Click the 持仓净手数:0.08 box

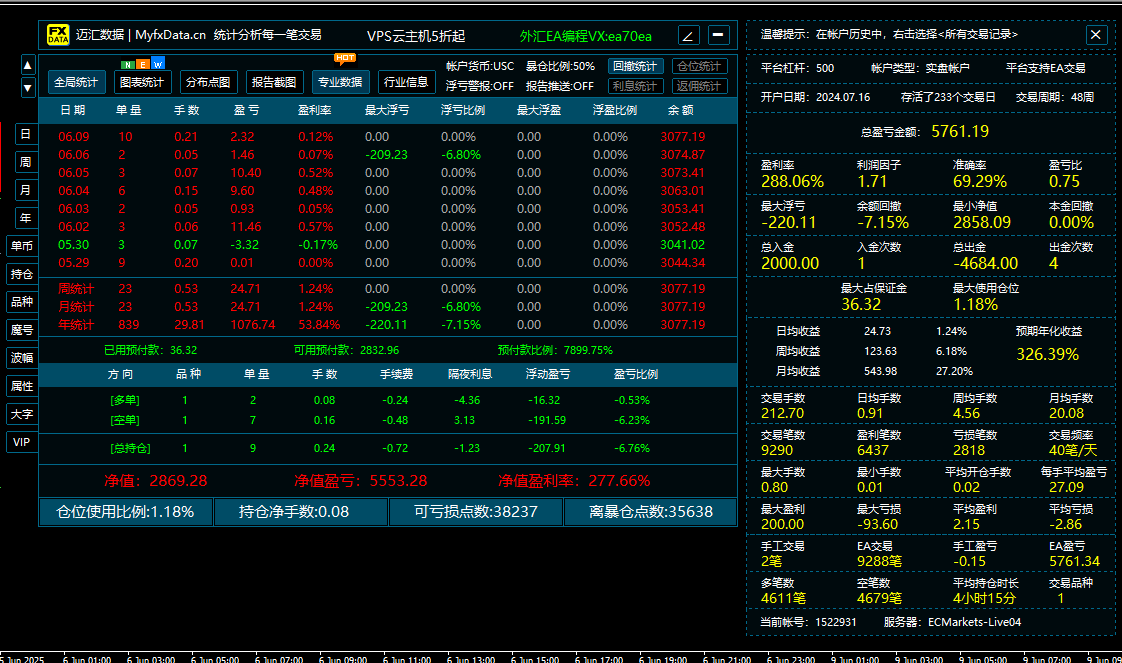pos(301,512)
